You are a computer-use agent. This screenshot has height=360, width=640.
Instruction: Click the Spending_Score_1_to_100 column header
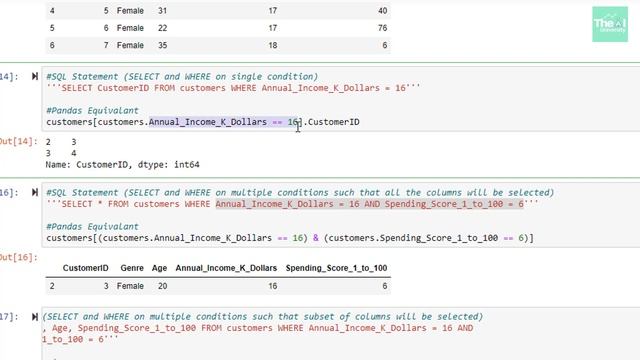(x=336, y=268)
